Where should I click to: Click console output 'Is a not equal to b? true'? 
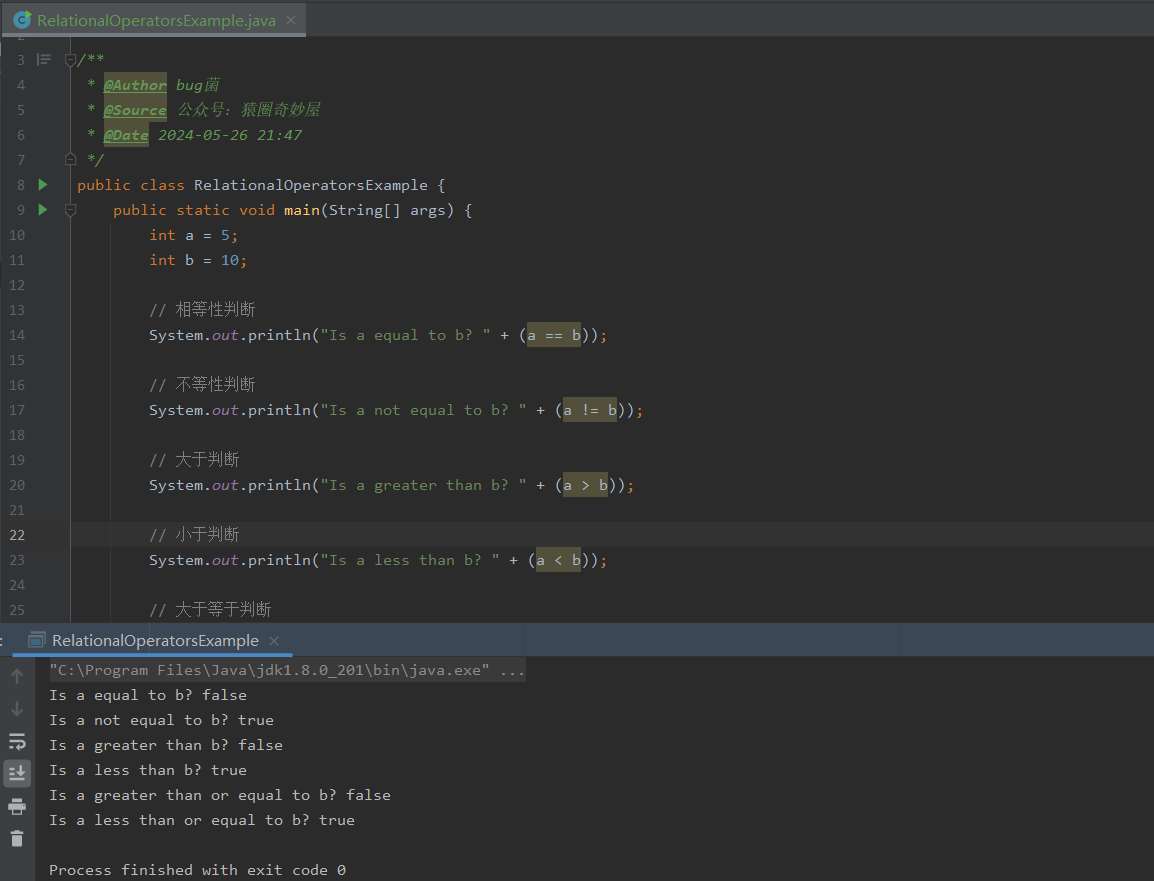click(x=161, y=721)
